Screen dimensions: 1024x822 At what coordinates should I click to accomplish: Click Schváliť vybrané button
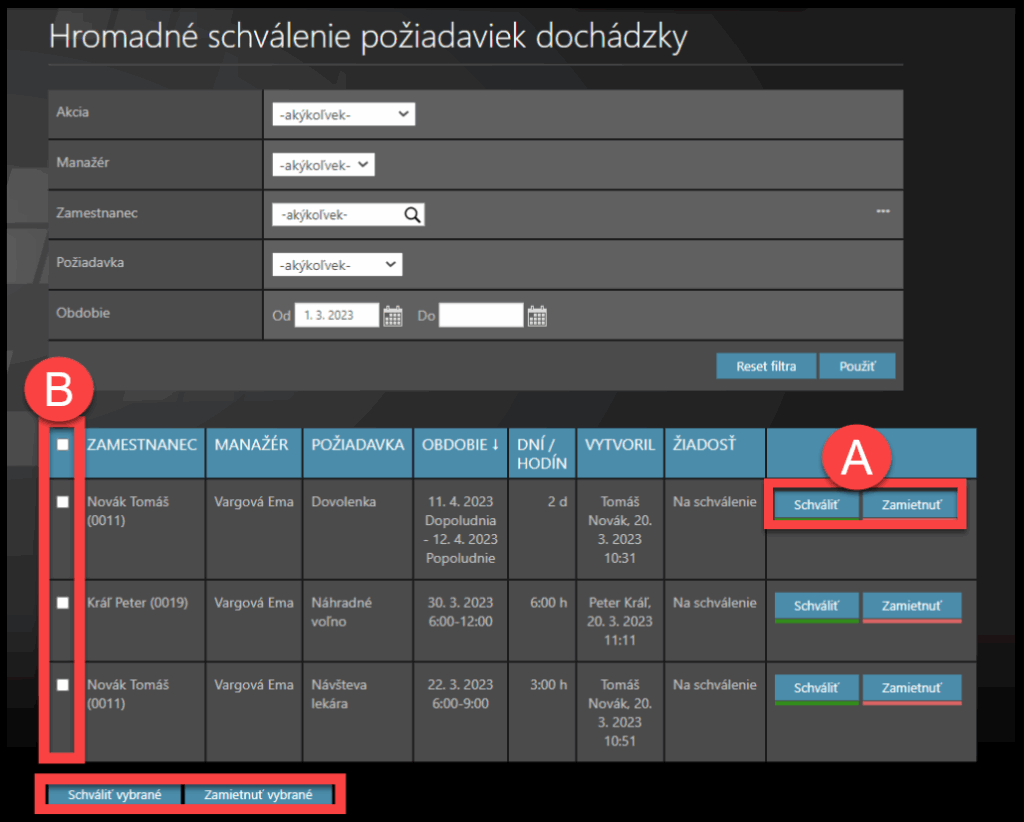[x=114, y=796]
